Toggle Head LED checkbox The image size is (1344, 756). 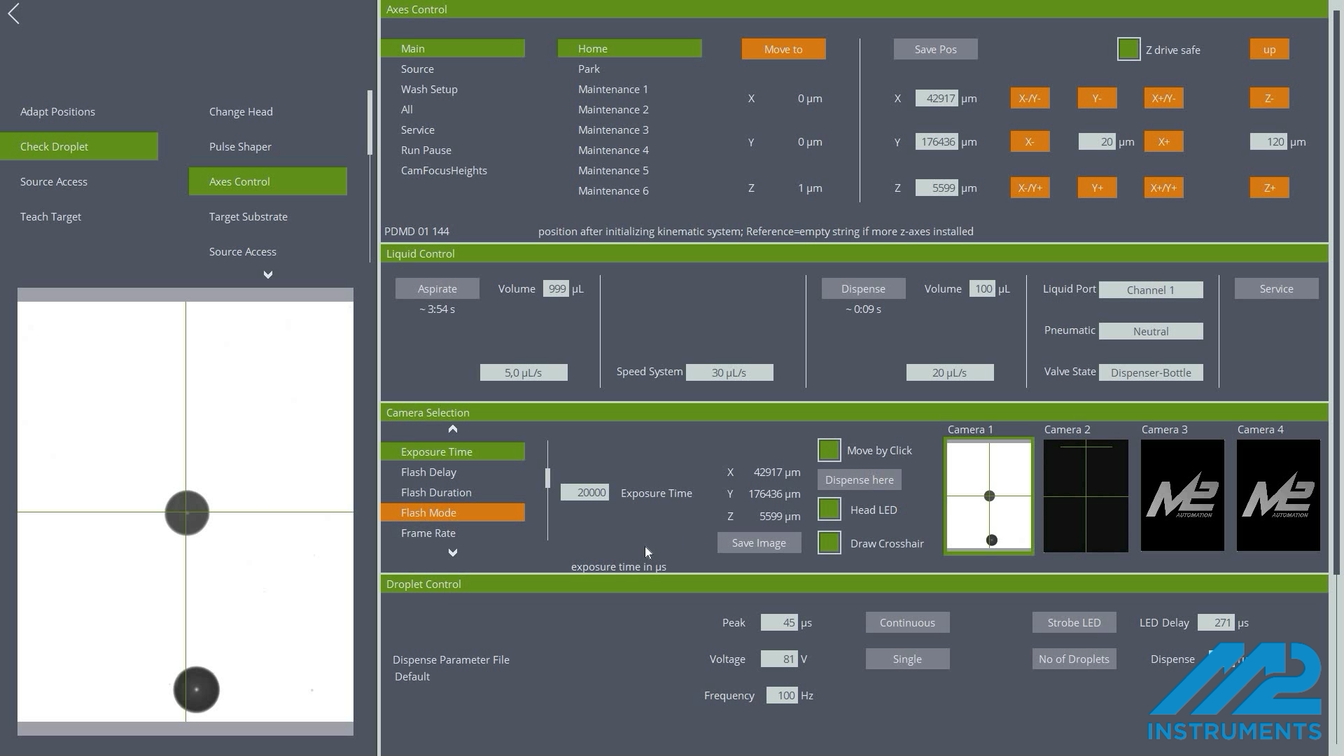pyautogui.click(x=829, y=509)
